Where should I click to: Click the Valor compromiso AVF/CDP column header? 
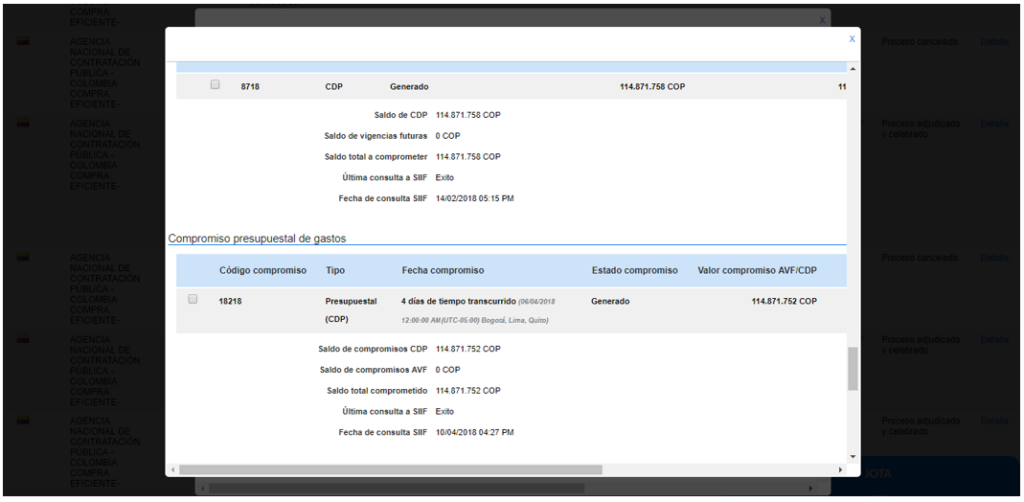pos(757,271)
